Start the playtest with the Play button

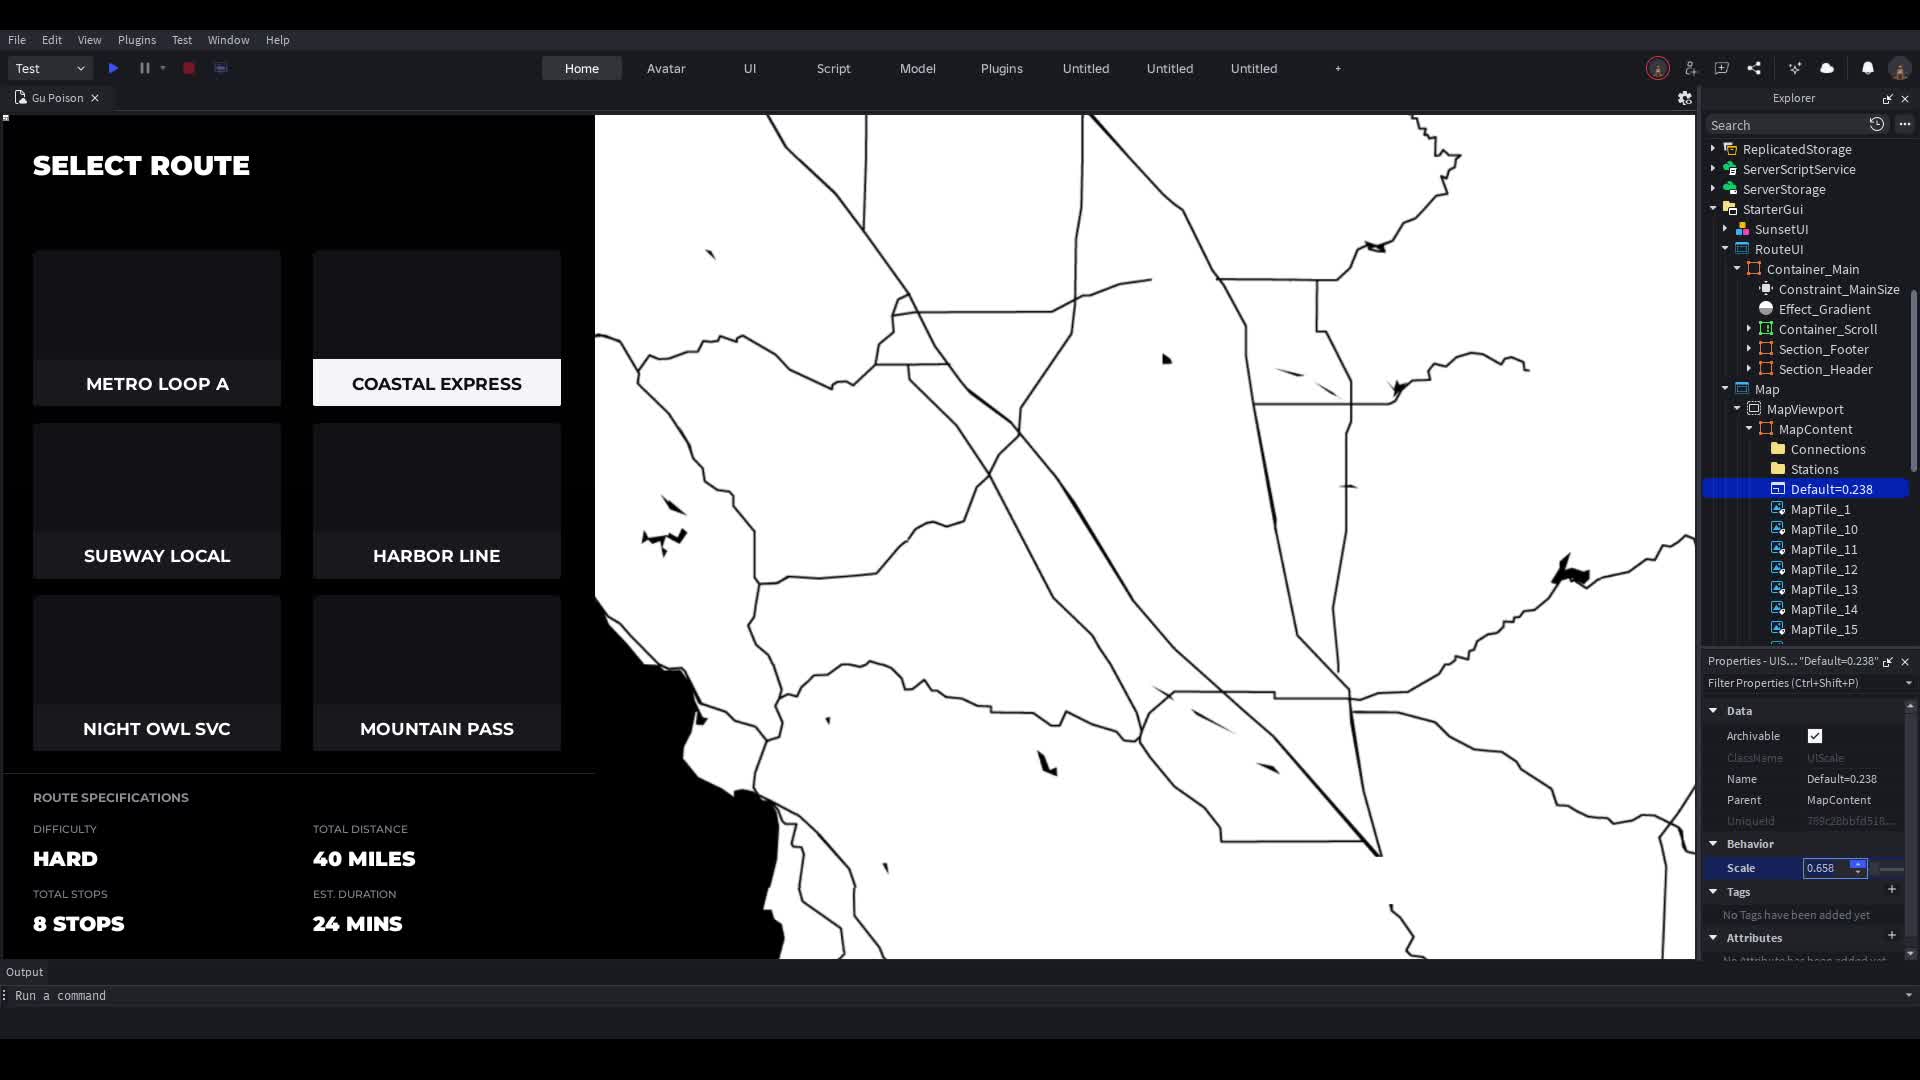click(x=113, y=68)
